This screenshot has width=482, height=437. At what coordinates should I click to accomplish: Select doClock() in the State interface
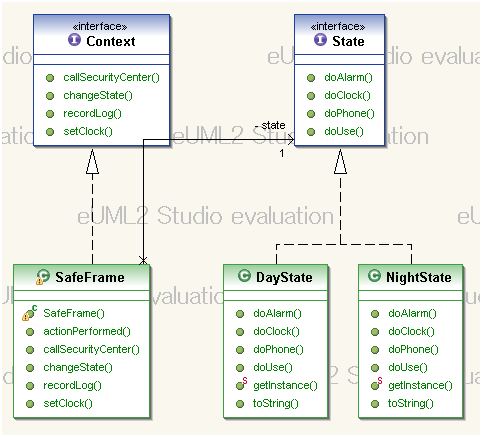[347, 95]
